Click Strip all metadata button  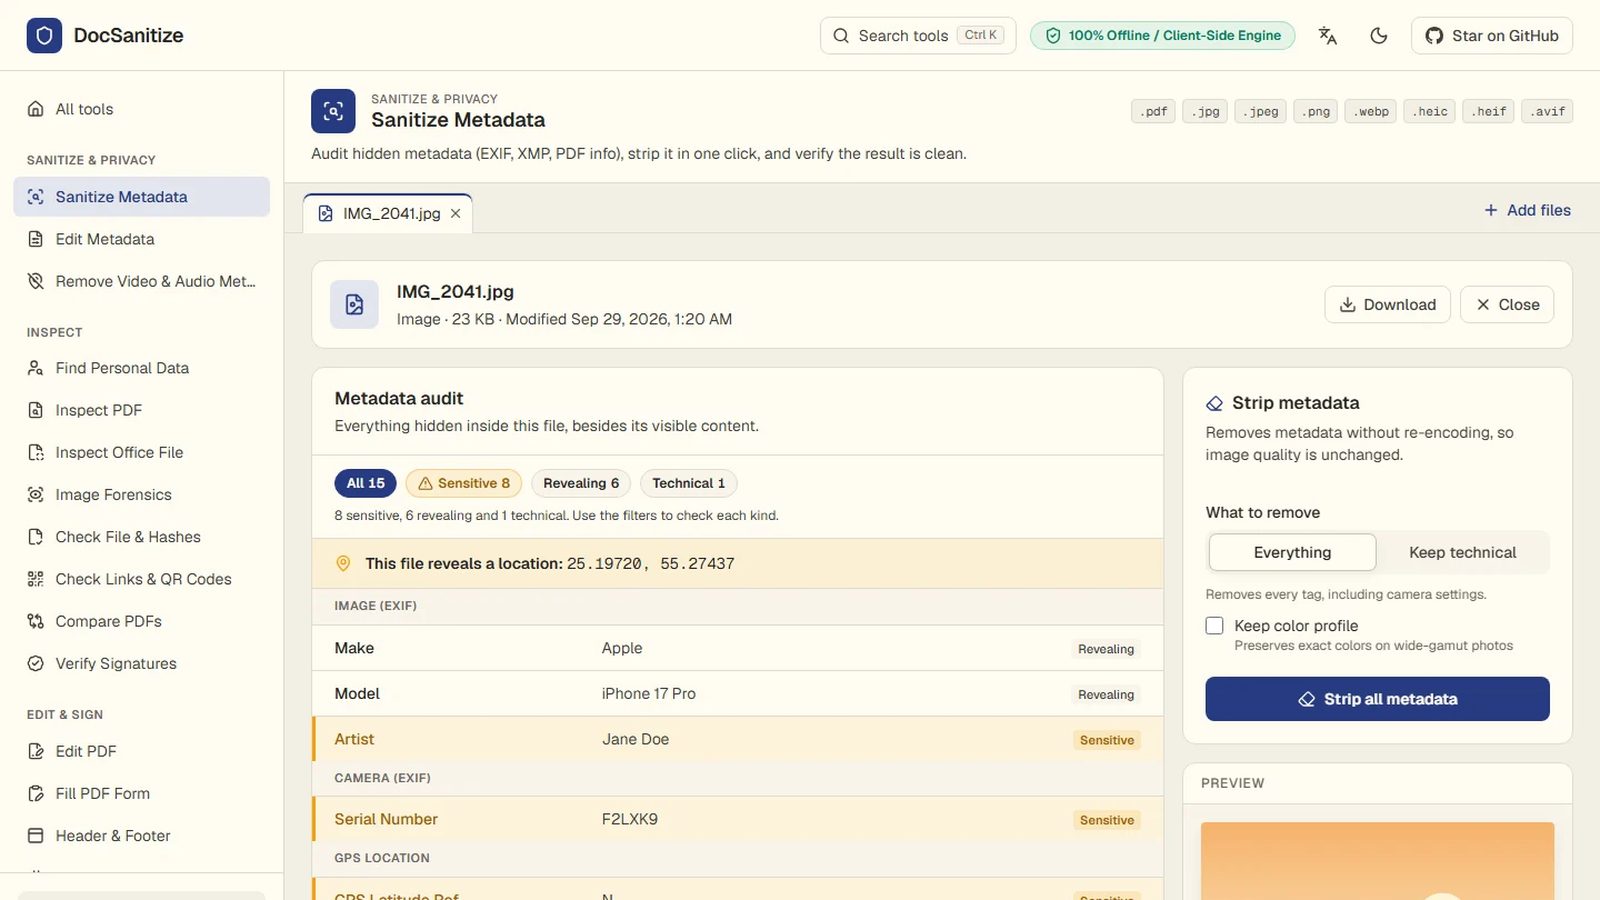(1377, 699)
